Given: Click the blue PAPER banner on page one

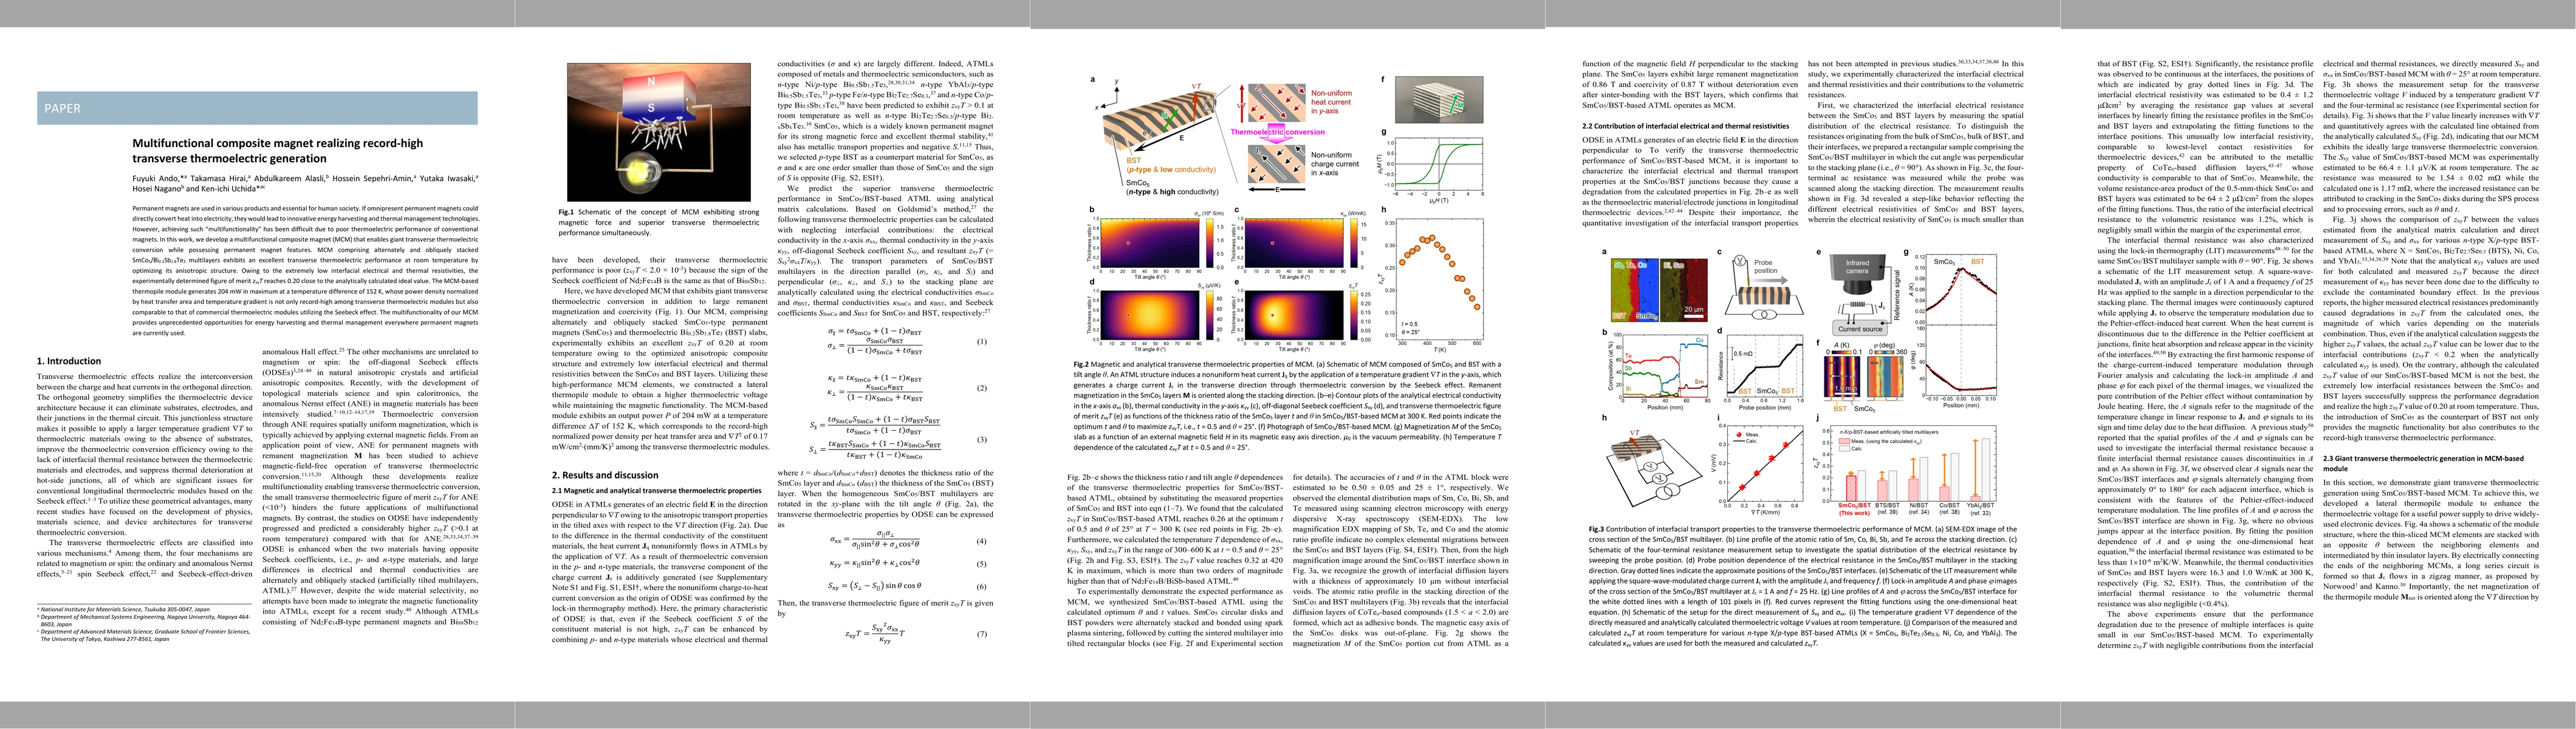Looking at the screenshot, I should click(257, 107).
